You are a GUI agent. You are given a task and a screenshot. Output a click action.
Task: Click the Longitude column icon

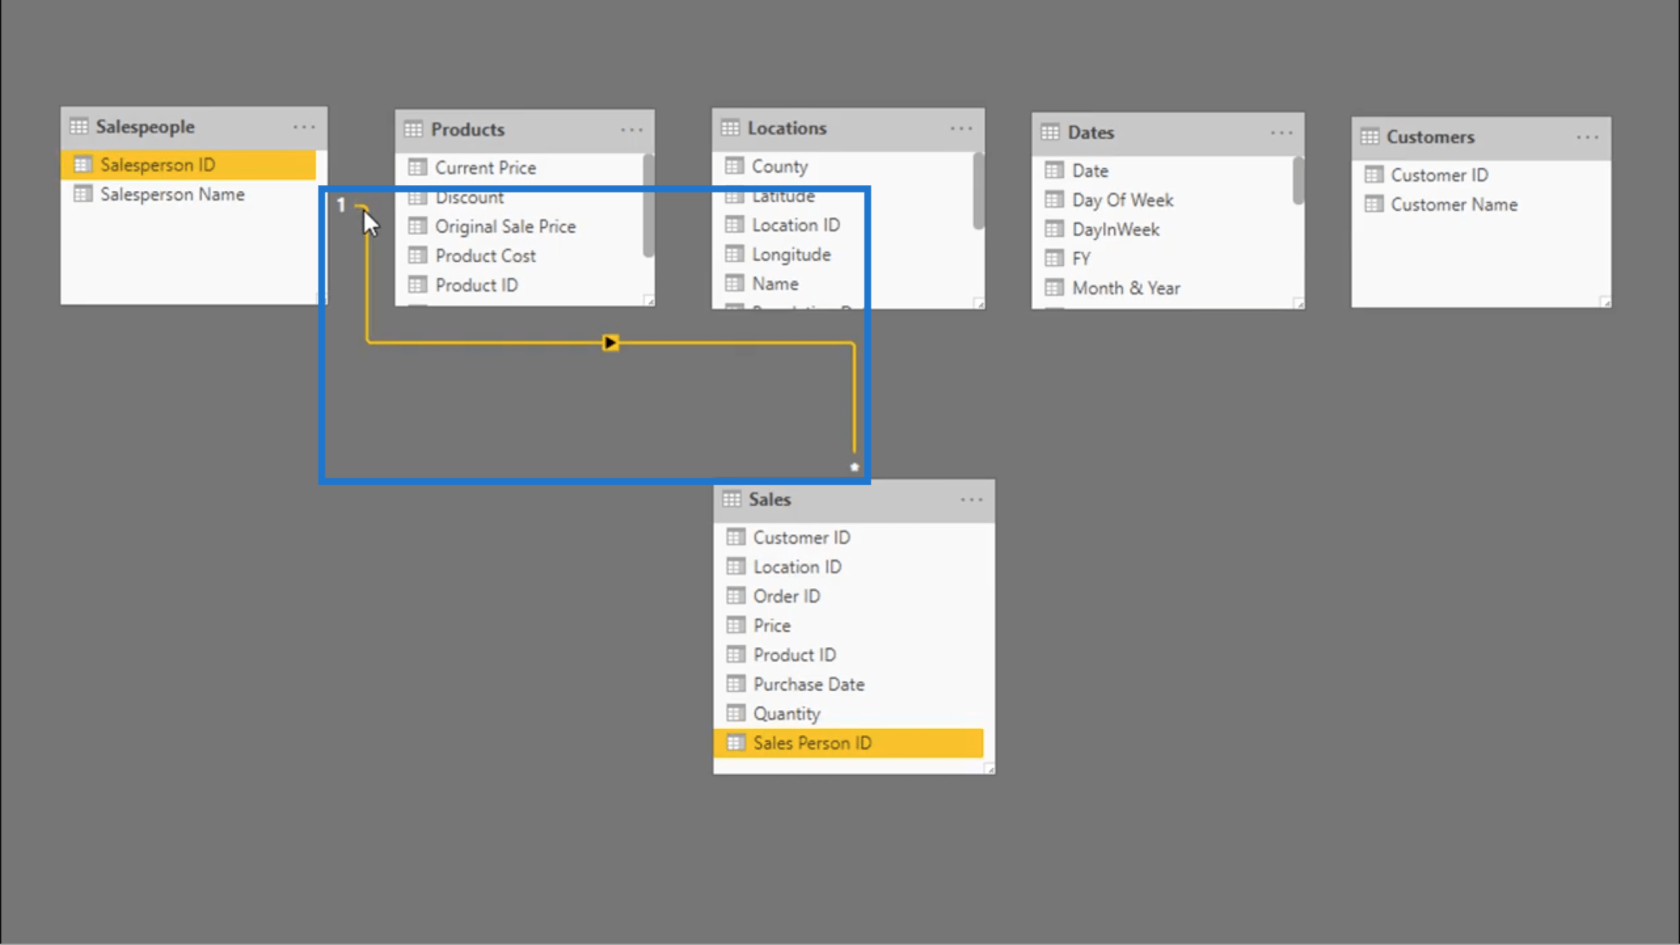(735, 254)
